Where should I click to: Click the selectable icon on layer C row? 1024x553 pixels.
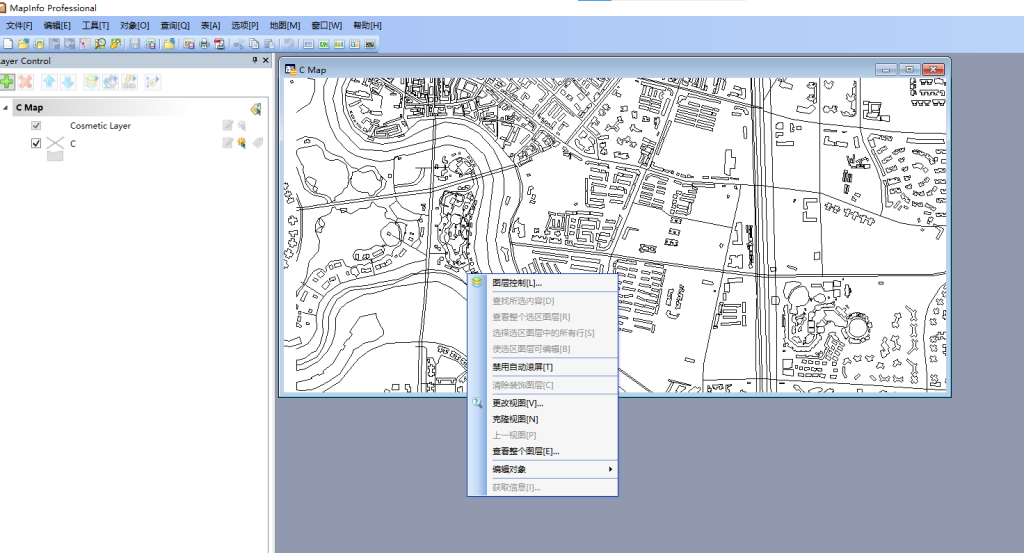pyautogui.click(x=241, y=144)
